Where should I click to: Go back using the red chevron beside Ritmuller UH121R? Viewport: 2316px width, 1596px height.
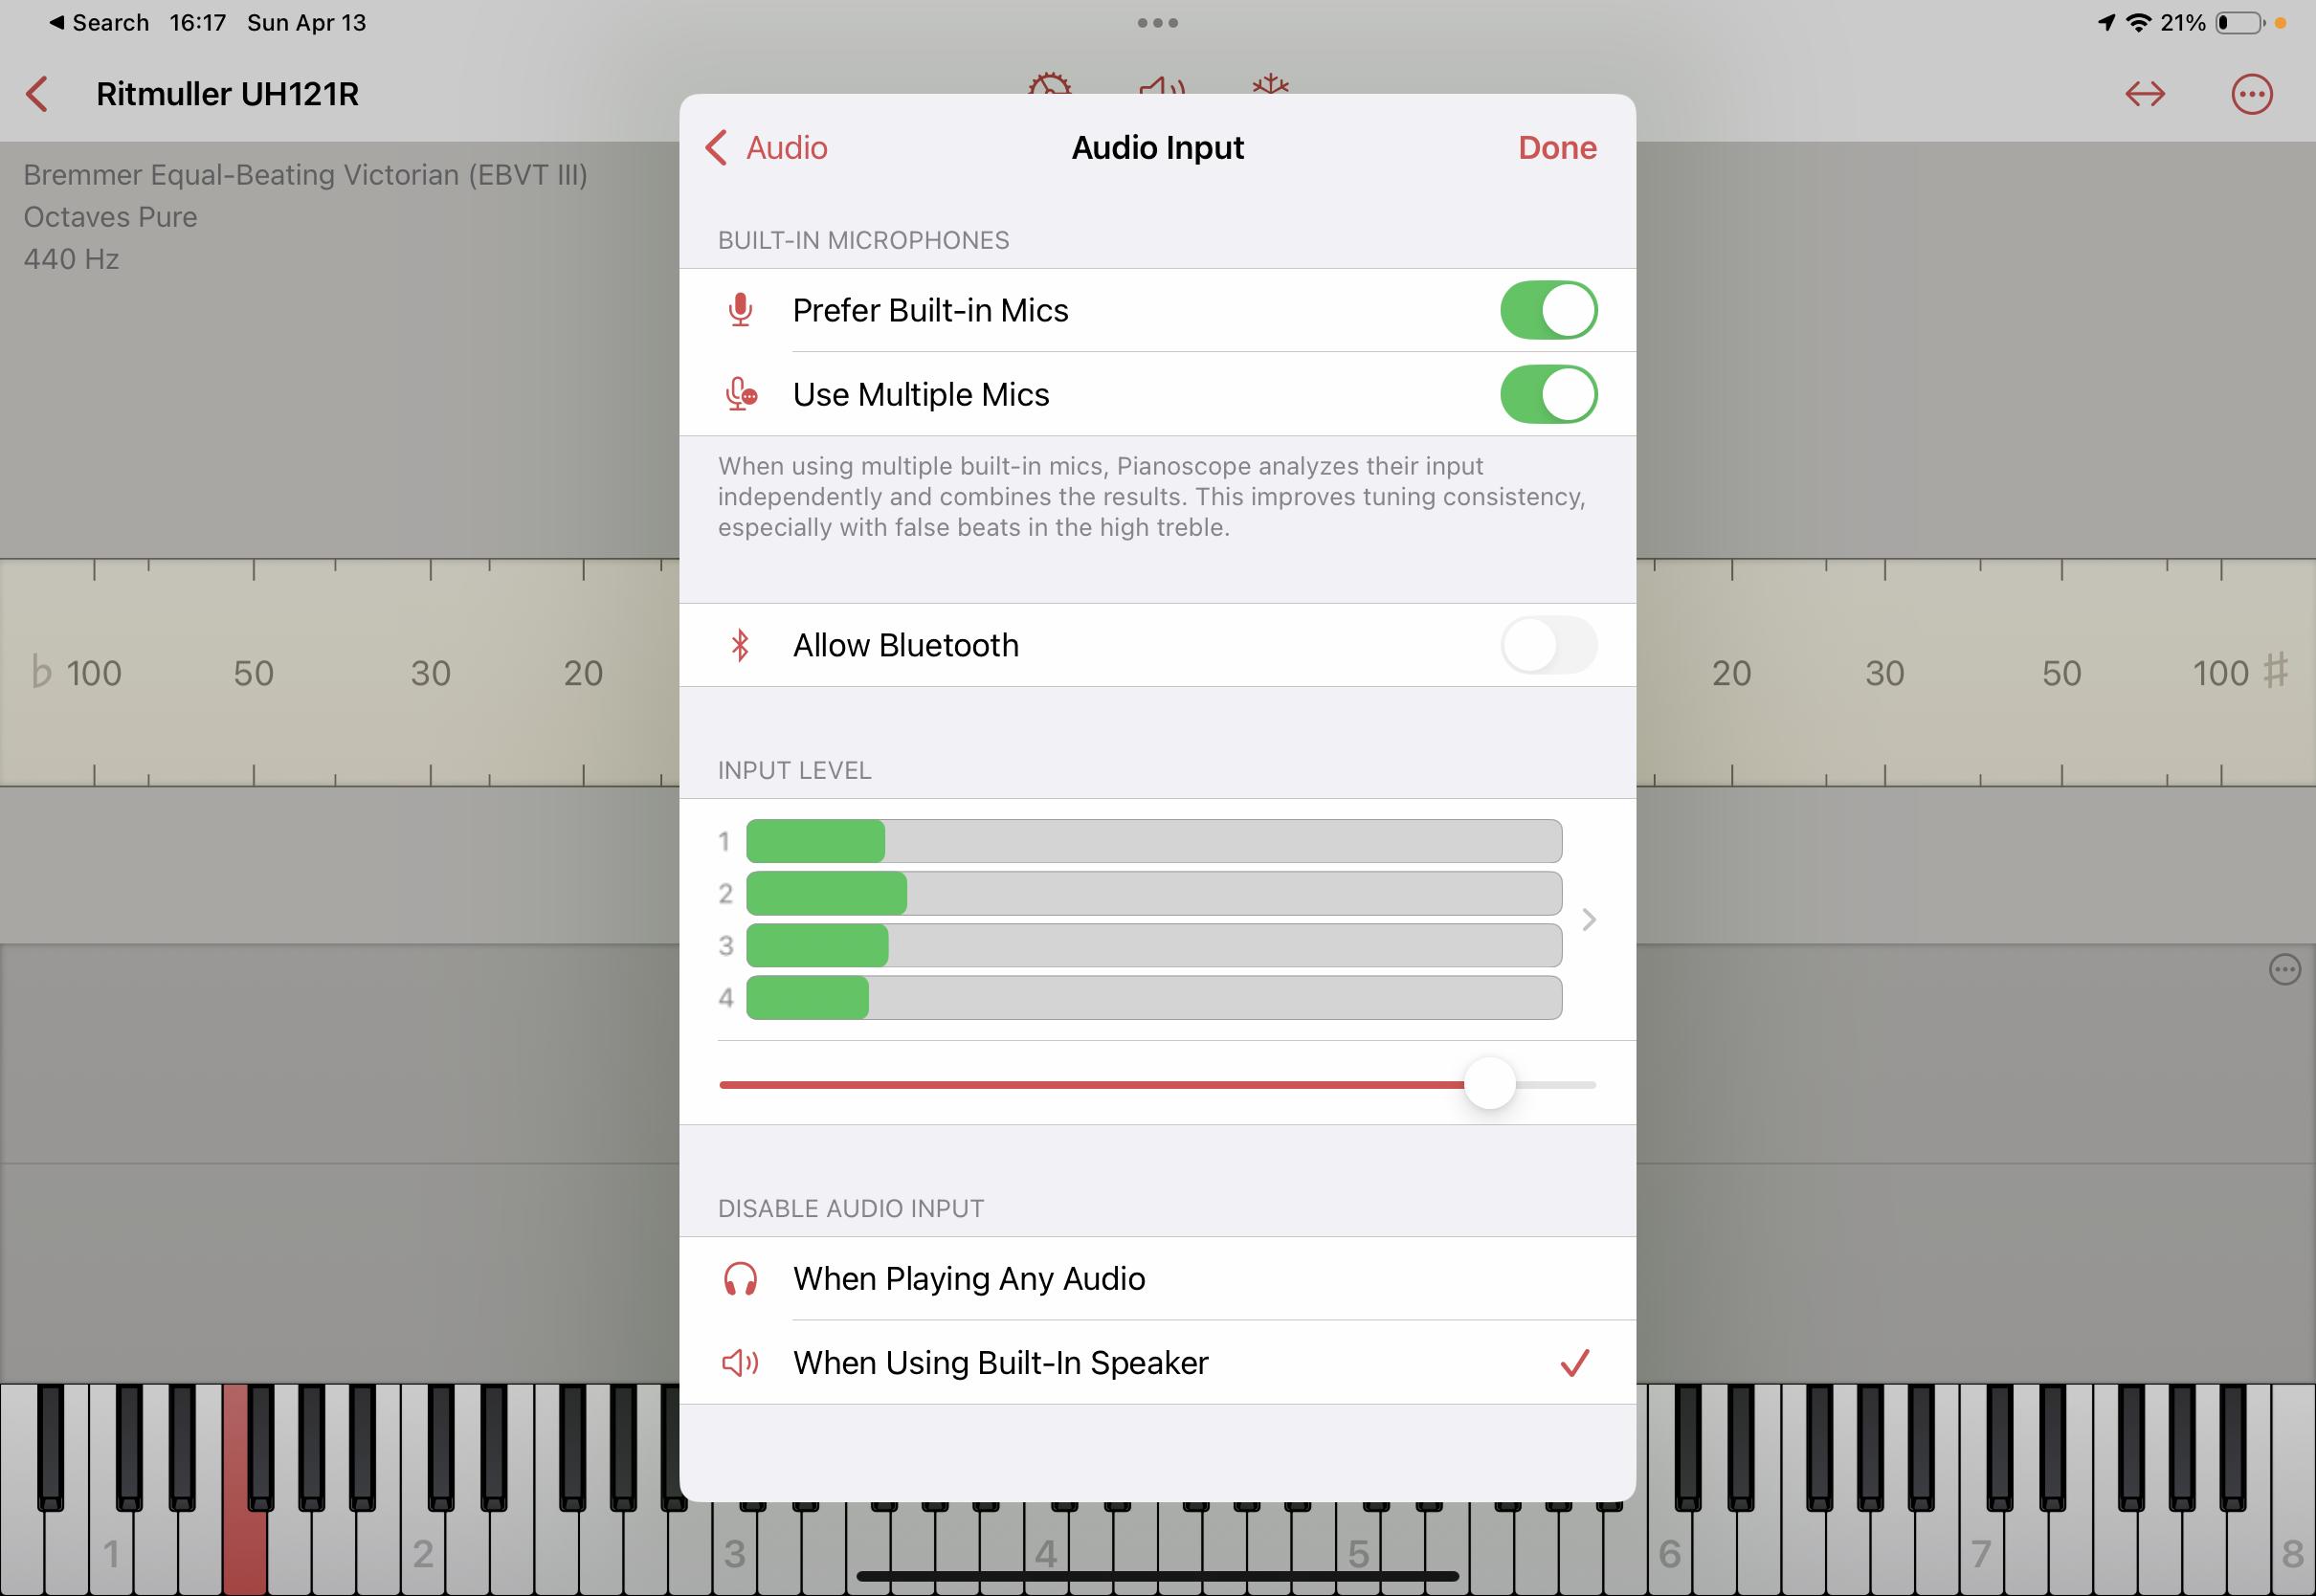(x=37, y=94)
